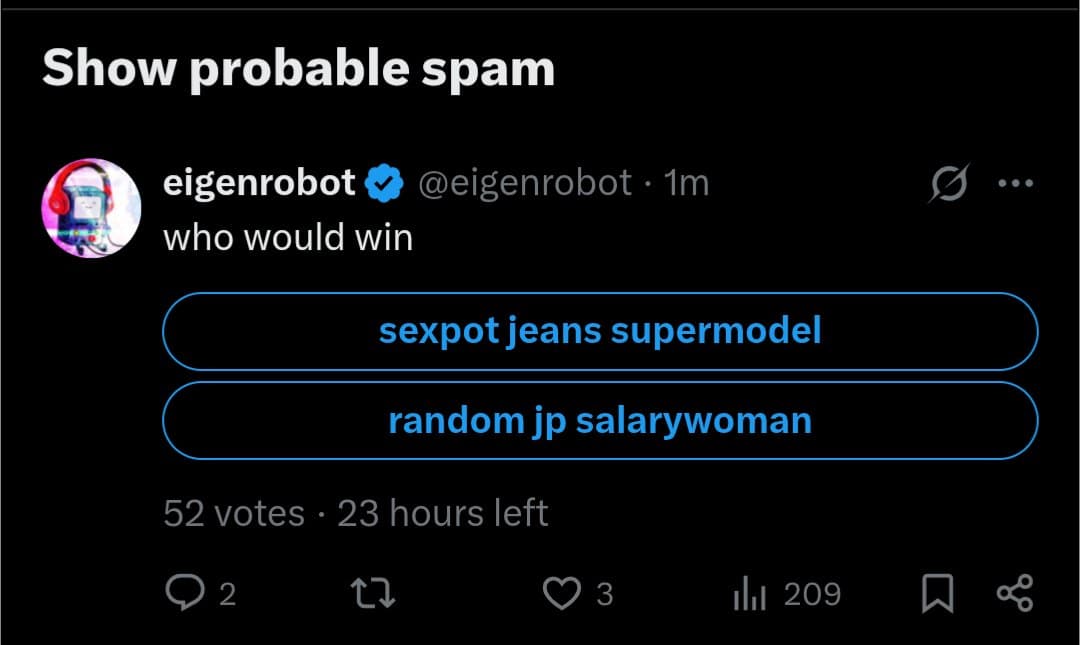Vote for random jp salarywoman
Image resolution: width=1080 pixels, height=645 pixels.
[x=600, y=421]
